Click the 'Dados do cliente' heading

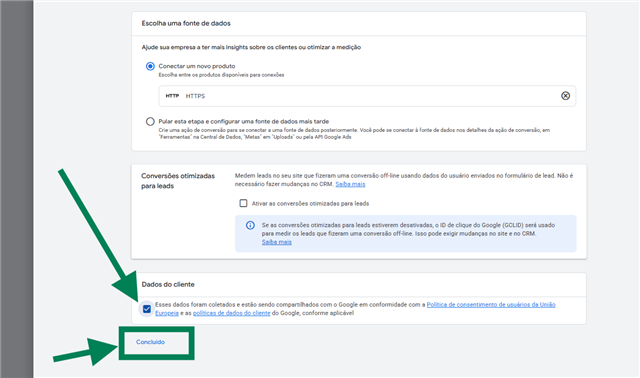coord(168,284)
